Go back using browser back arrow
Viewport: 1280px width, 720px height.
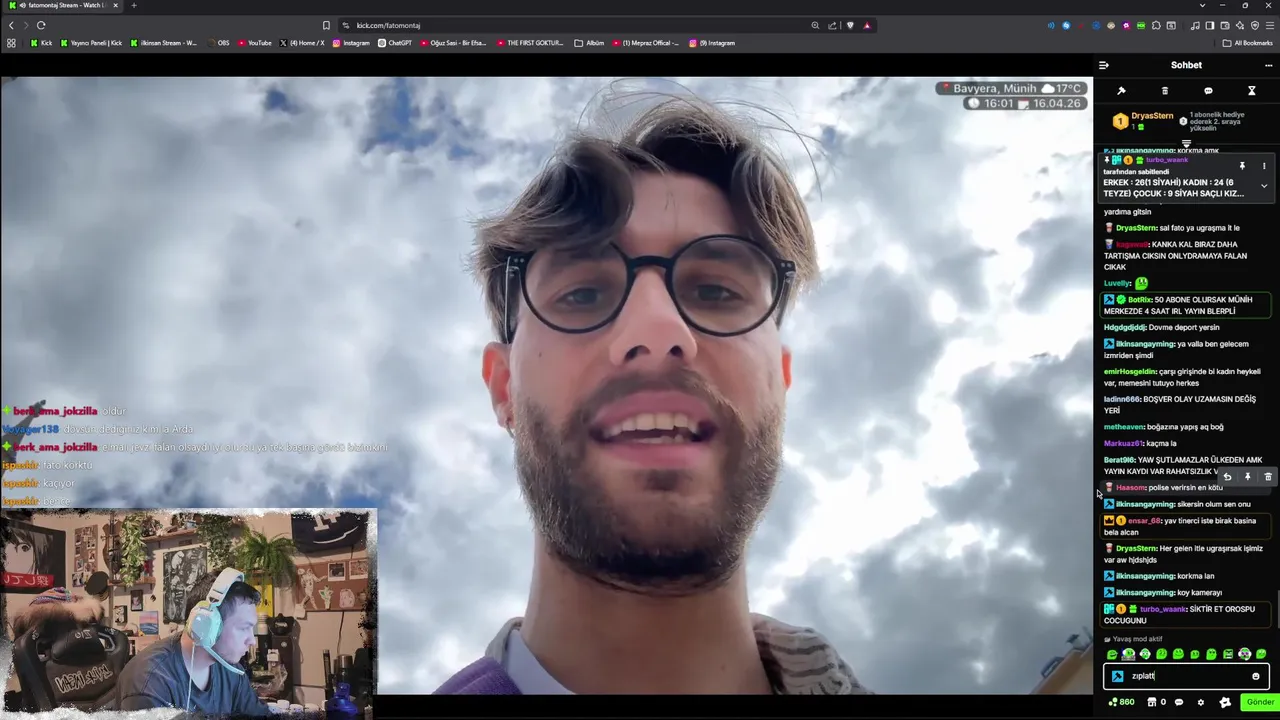(x=11, y=25)
